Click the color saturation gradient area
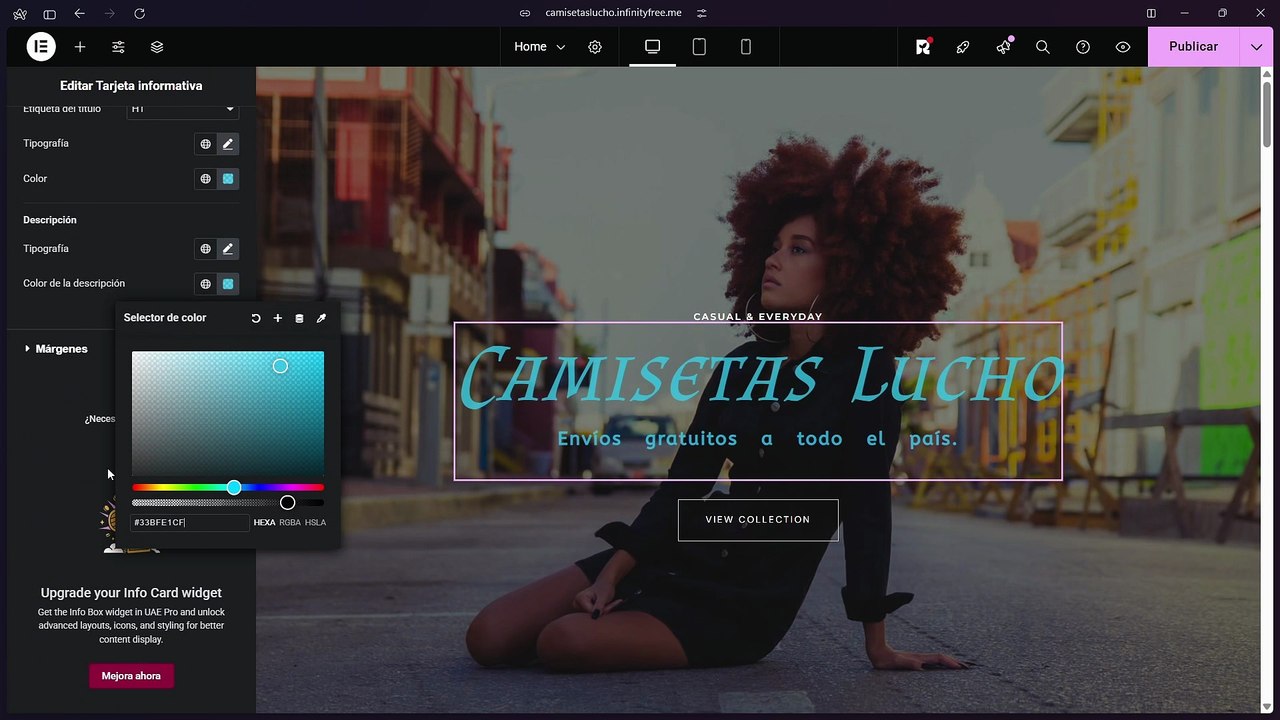1280x720 pixels. pyautogui.click(x=228, y=413)
